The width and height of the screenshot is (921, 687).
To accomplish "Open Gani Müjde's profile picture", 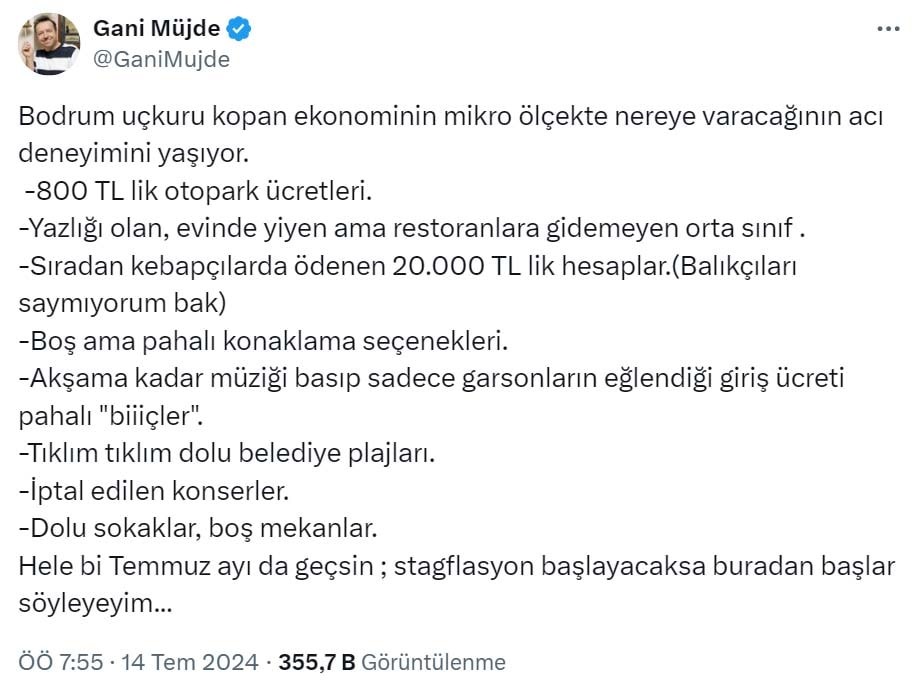I will 48,44.
